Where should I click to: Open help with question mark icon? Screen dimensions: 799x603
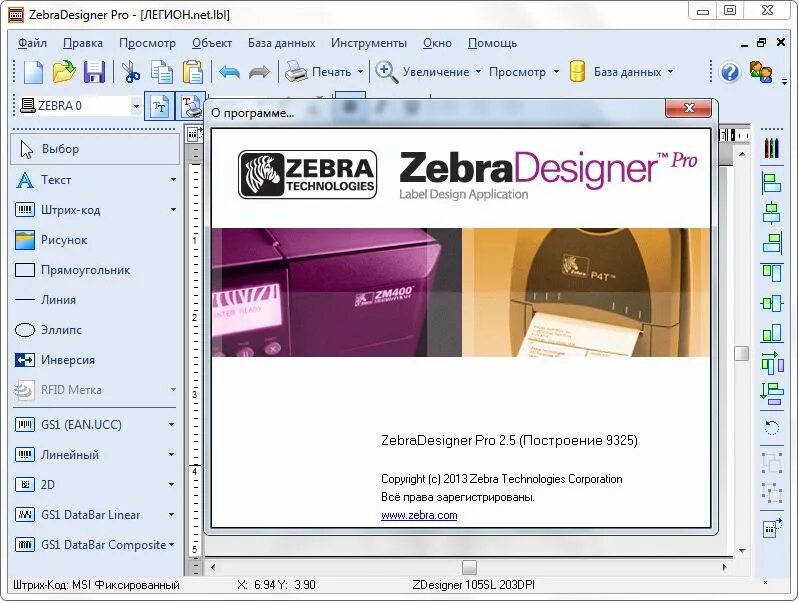(730, 72)
